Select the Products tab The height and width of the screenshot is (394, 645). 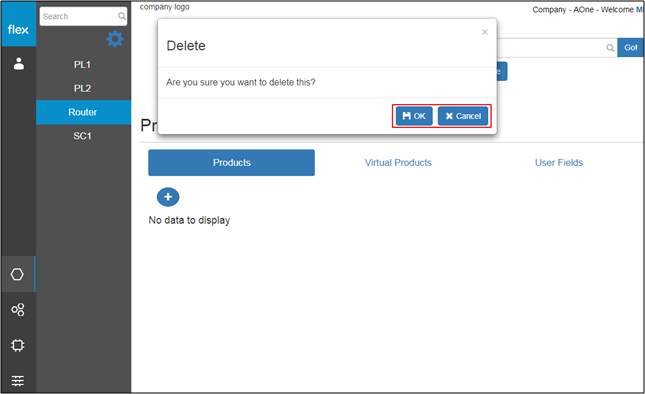tap(232, 162)
